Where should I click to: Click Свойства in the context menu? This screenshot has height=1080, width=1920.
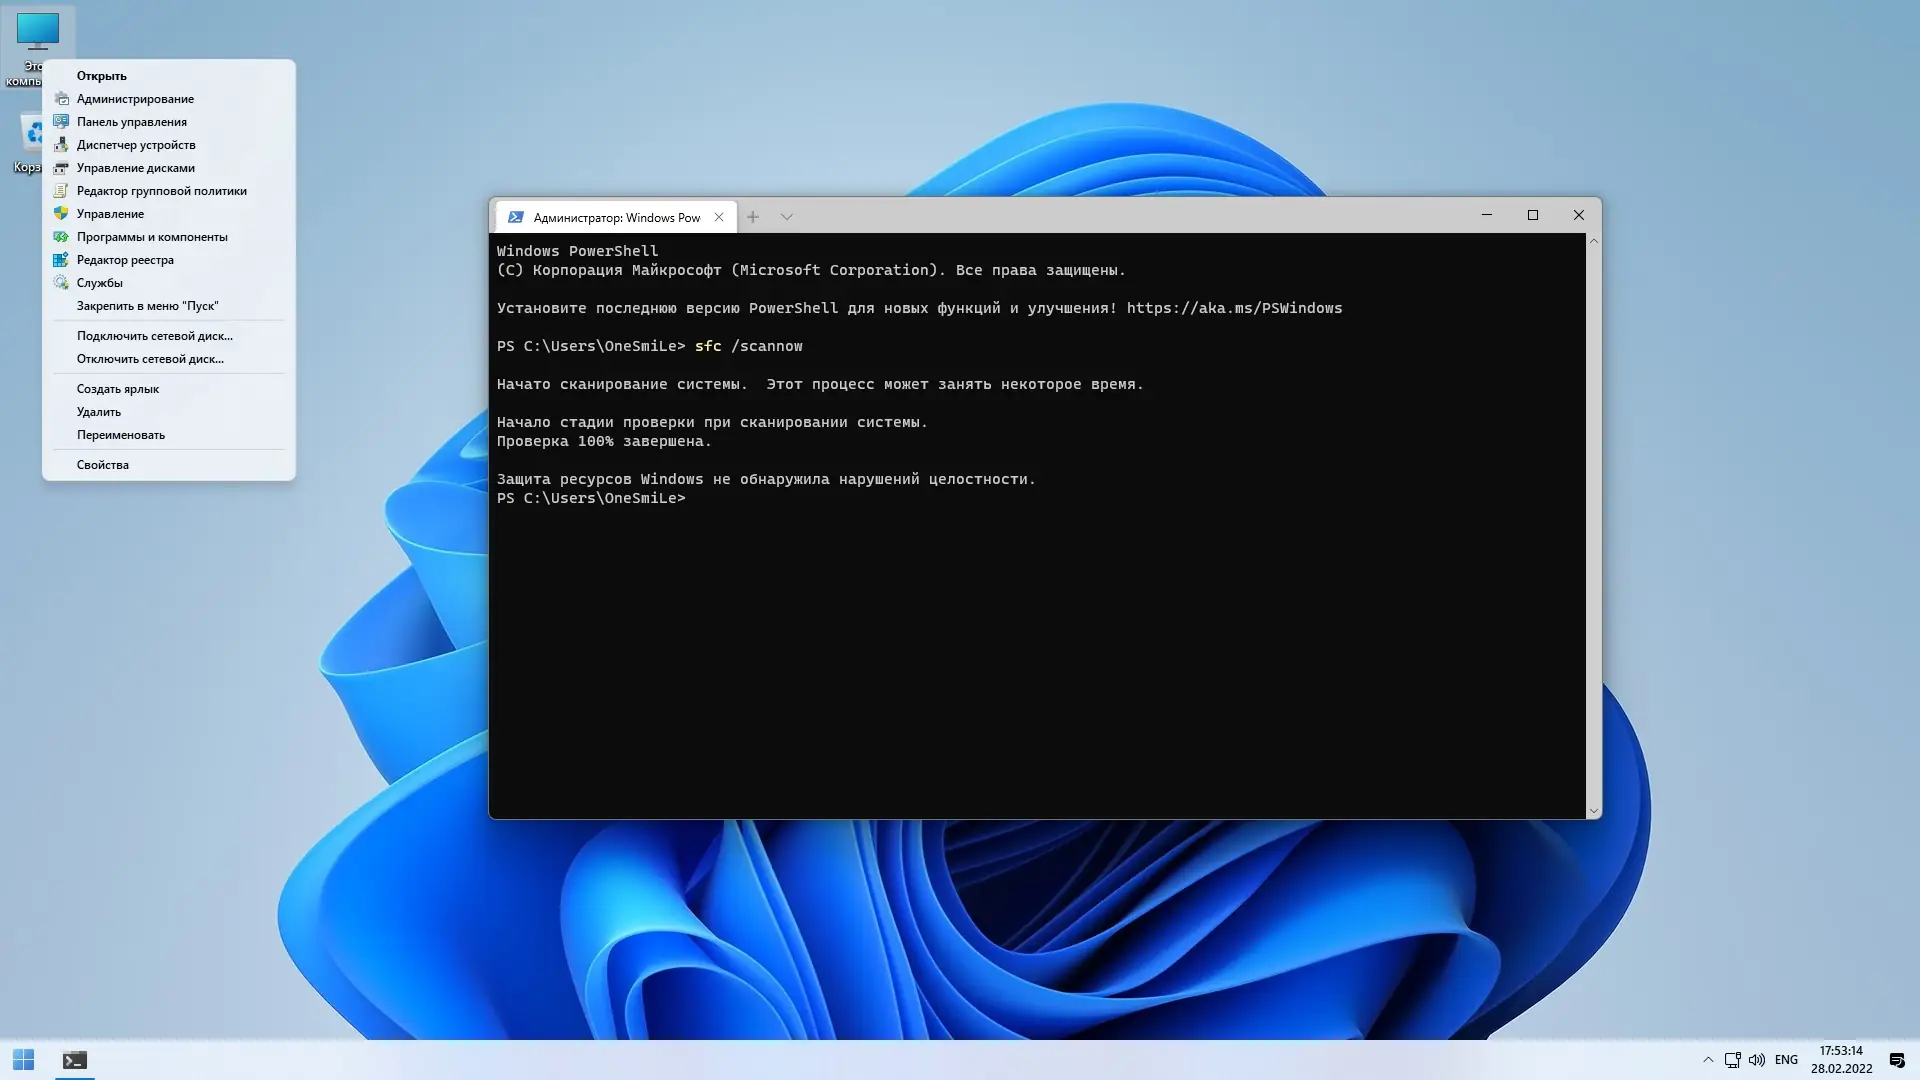pos(102,465)
